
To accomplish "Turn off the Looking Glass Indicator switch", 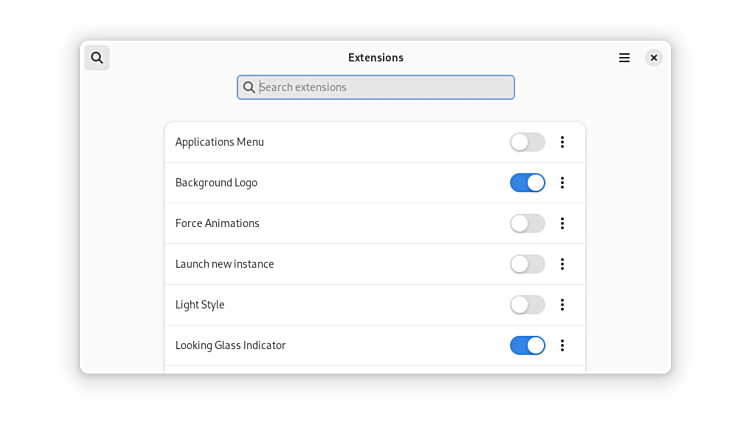I will [527, 345].
